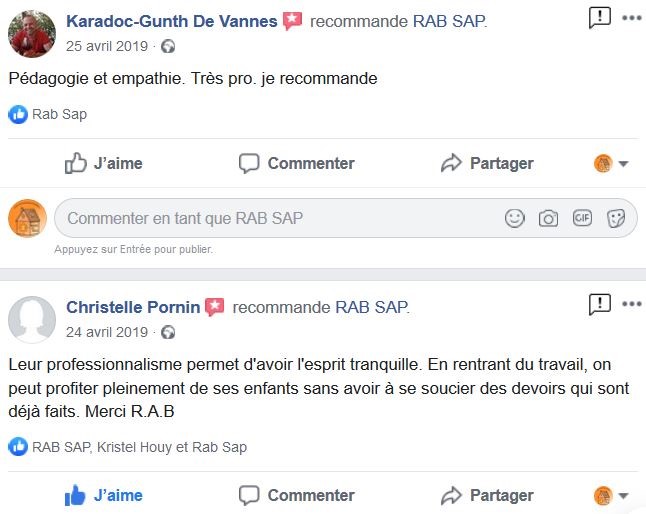This screenshot has width=646, height=514.
Task: Click Commenter under Karadoc-Gunth's post
Action: pyautogui.click(x=297, y=163)
